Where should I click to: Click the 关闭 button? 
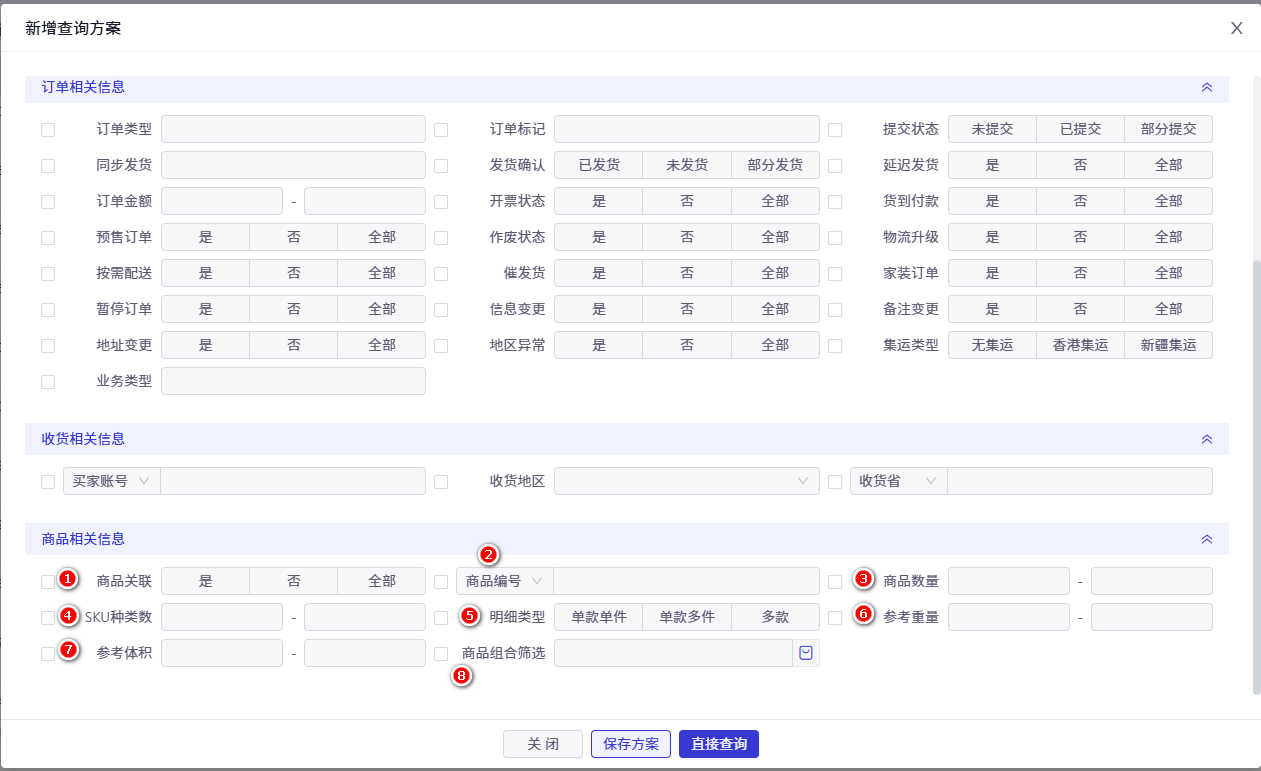pos(543,744)
